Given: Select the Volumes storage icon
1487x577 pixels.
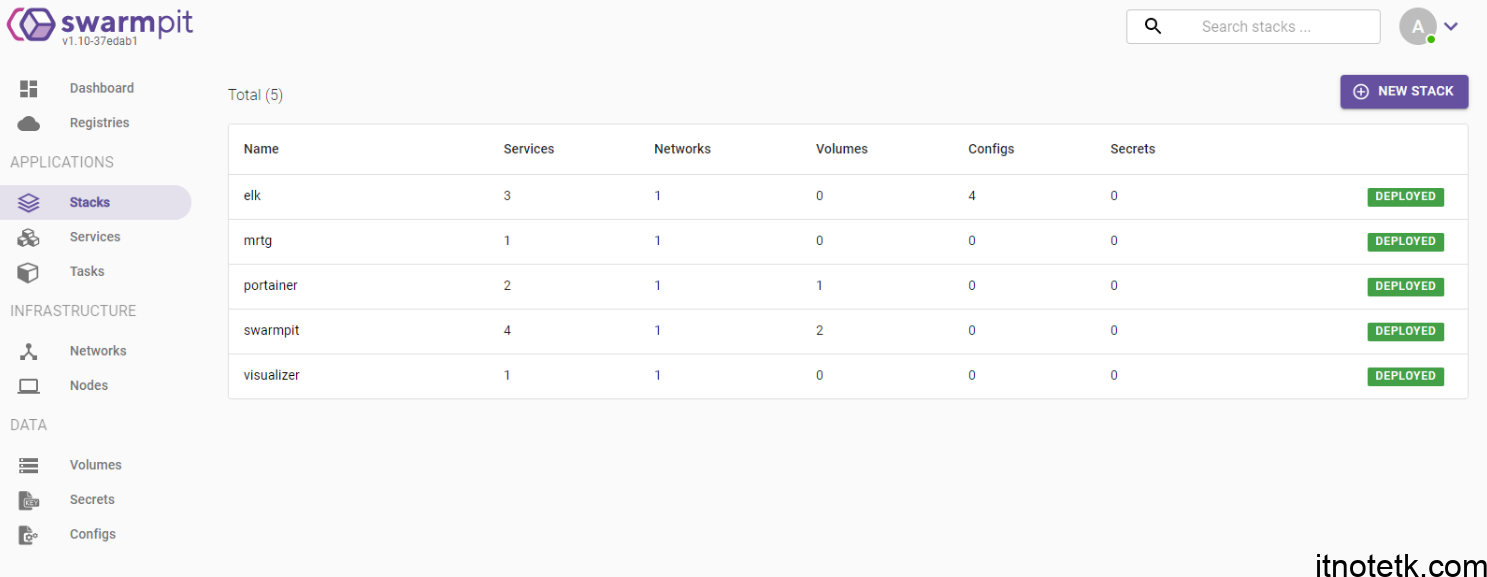Looking at the screenshot, I should point(29,465).
